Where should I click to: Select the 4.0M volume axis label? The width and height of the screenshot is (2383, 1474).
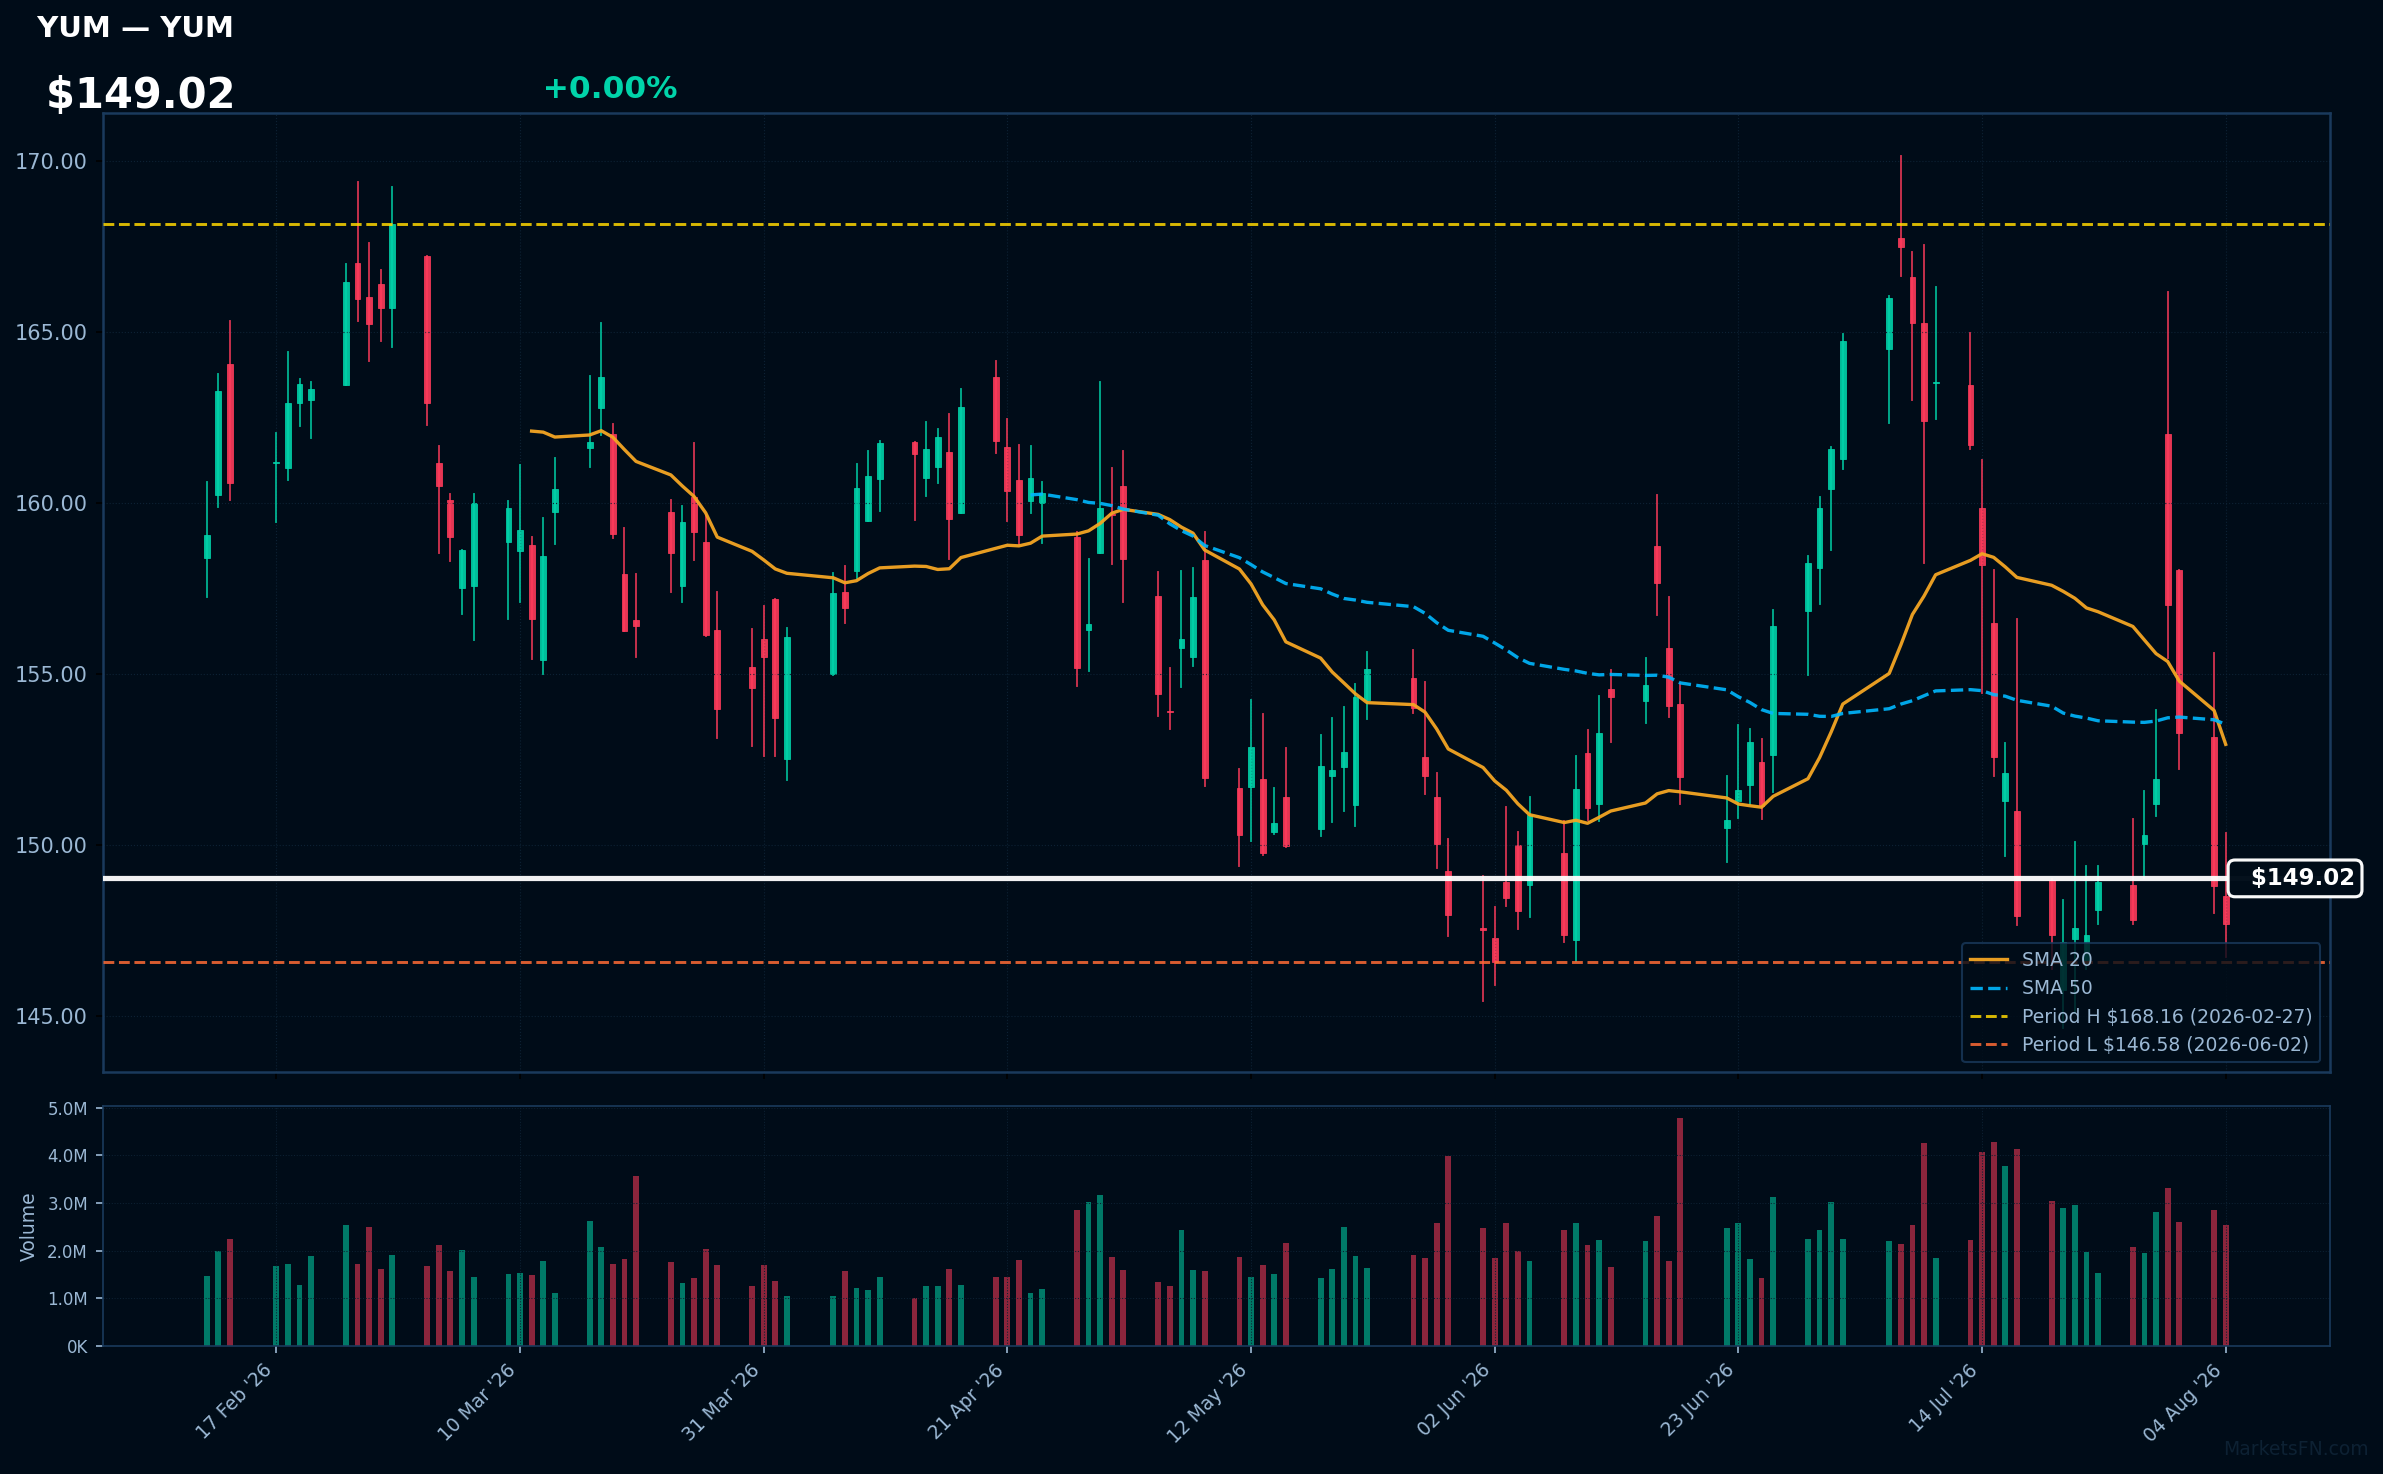coord(68,1156)
